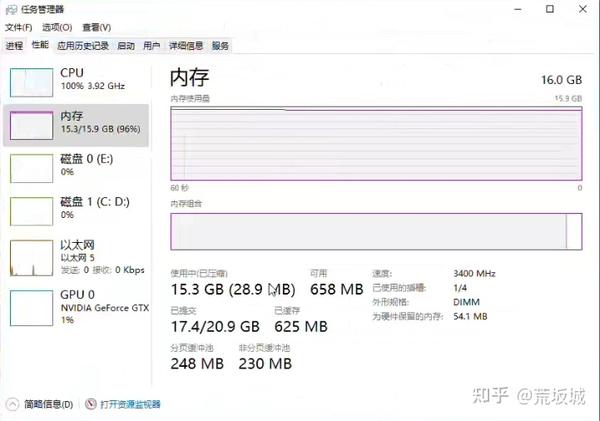Click the resource monitor icon at bottom
Image resolution: width=600 pixels, height=421 pixels.
click(91, 404)
